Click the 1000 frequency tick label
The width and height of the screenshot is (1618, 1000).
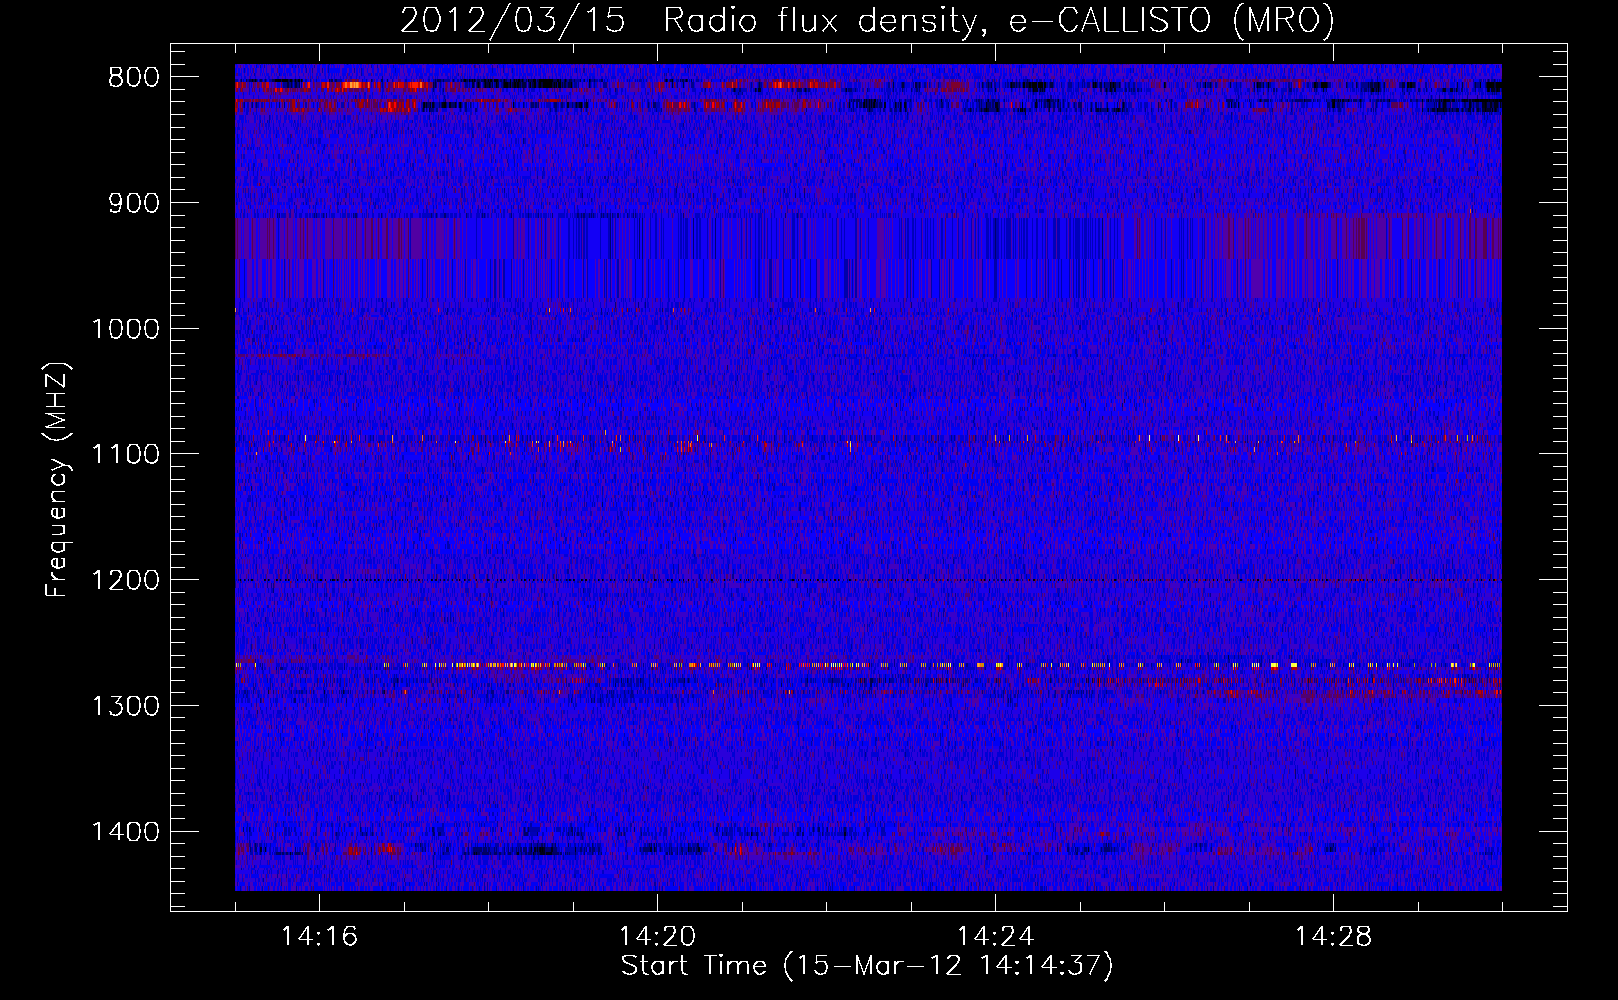click(125, 329)
